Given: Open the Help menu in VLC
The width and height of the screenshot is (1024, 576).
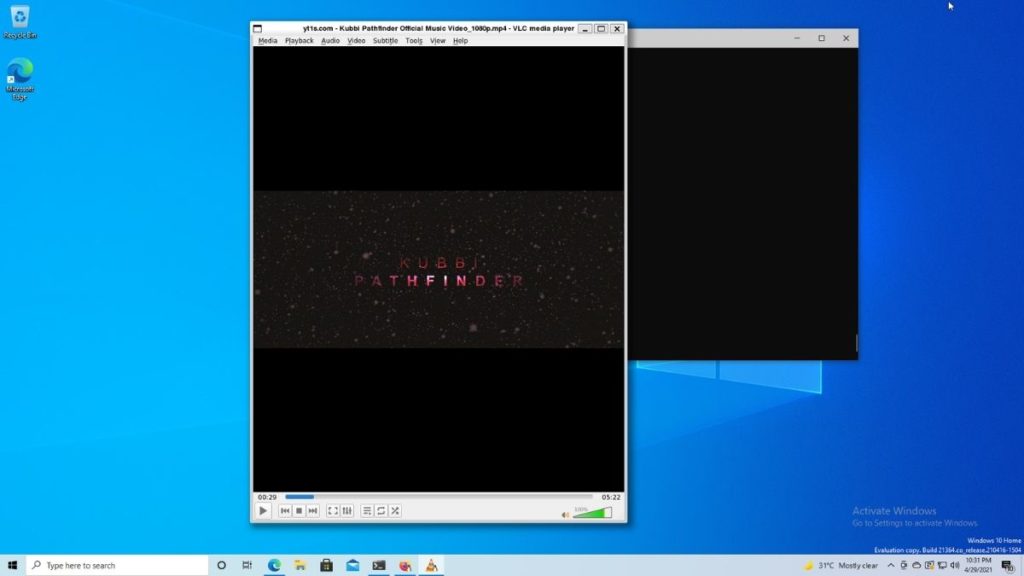Looking at the screenshot, I should 458,41.
